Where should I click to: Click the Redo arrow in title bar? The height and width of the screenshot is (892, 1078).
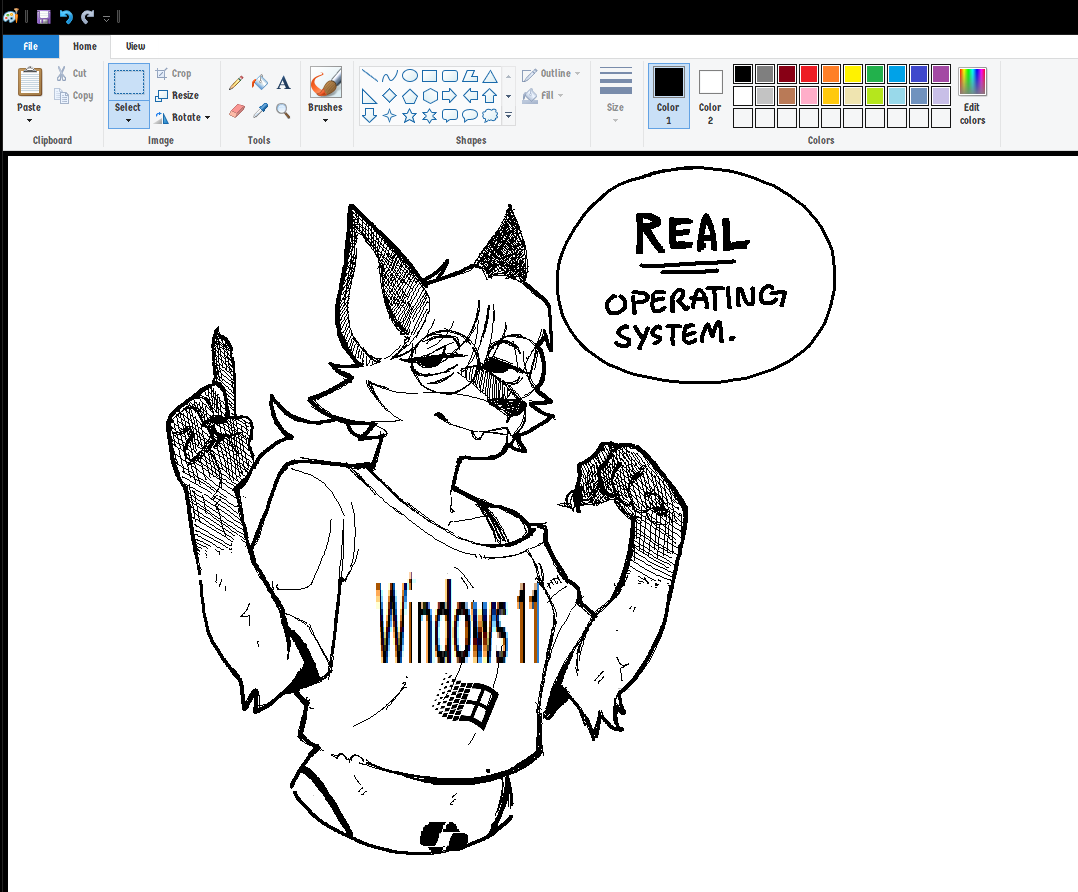[88, 17]
